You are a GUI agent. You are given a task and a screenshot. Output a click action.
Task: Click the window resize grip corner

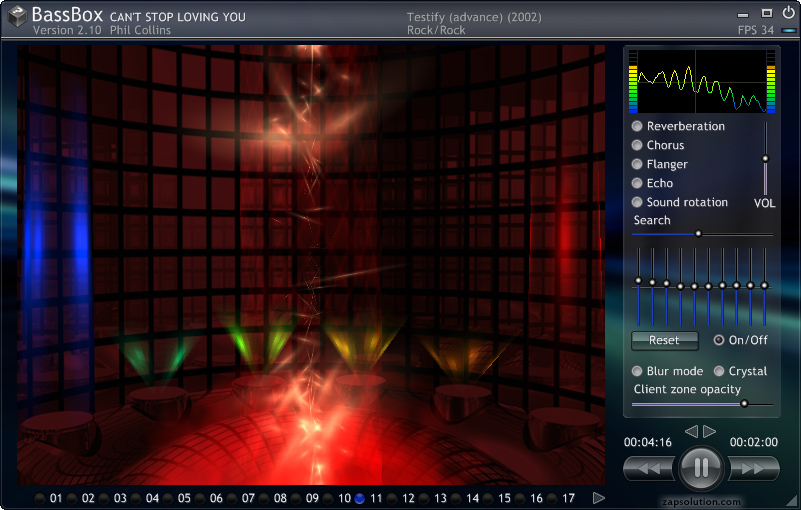point(792,500)
